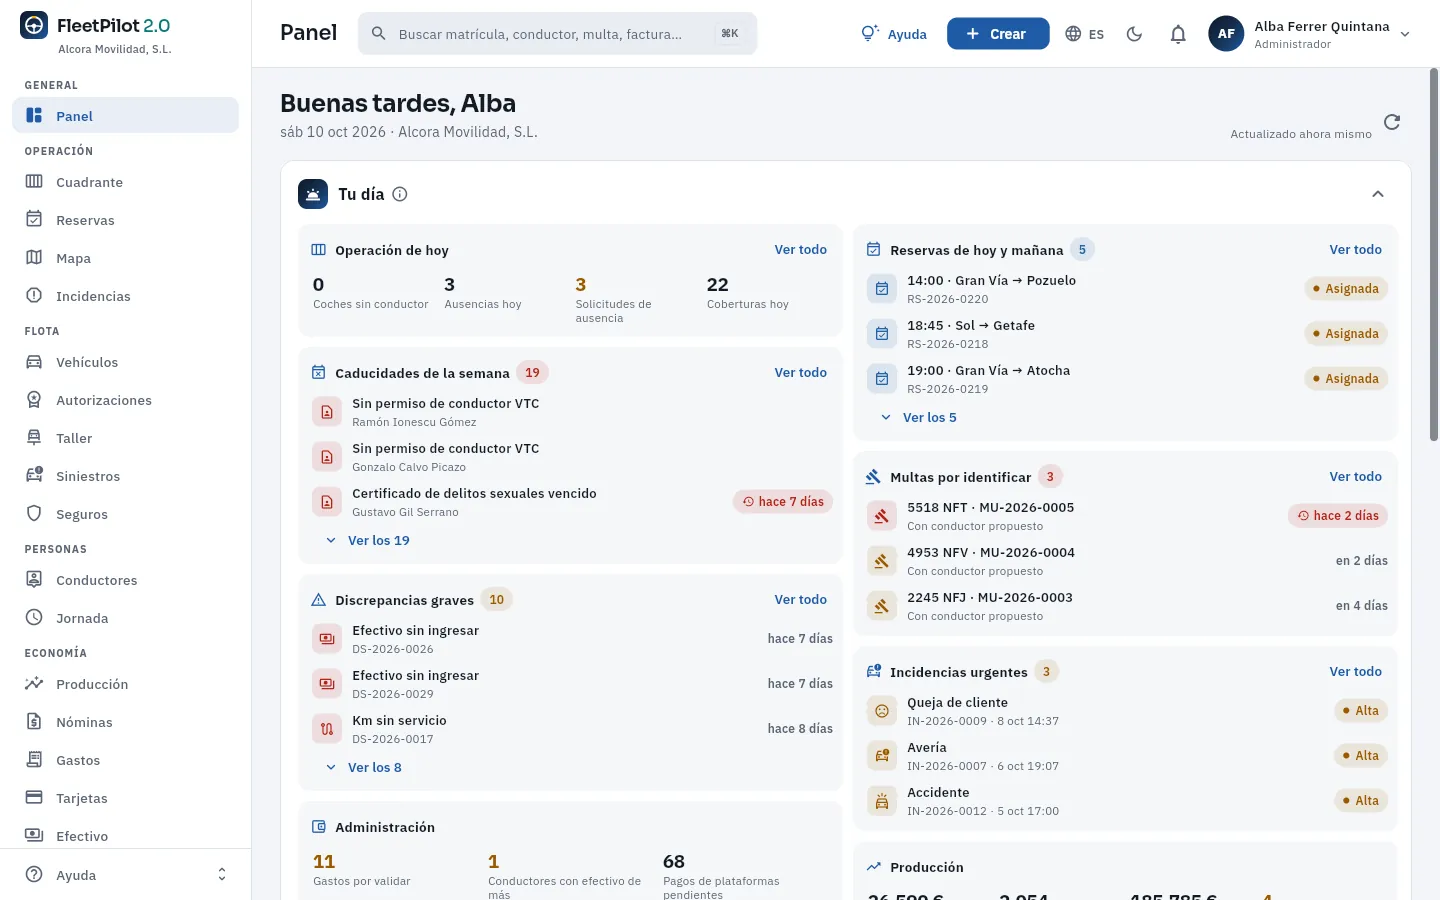
Task: Toggle dark mode moon icon
Action: click(x=1134, y=34)
